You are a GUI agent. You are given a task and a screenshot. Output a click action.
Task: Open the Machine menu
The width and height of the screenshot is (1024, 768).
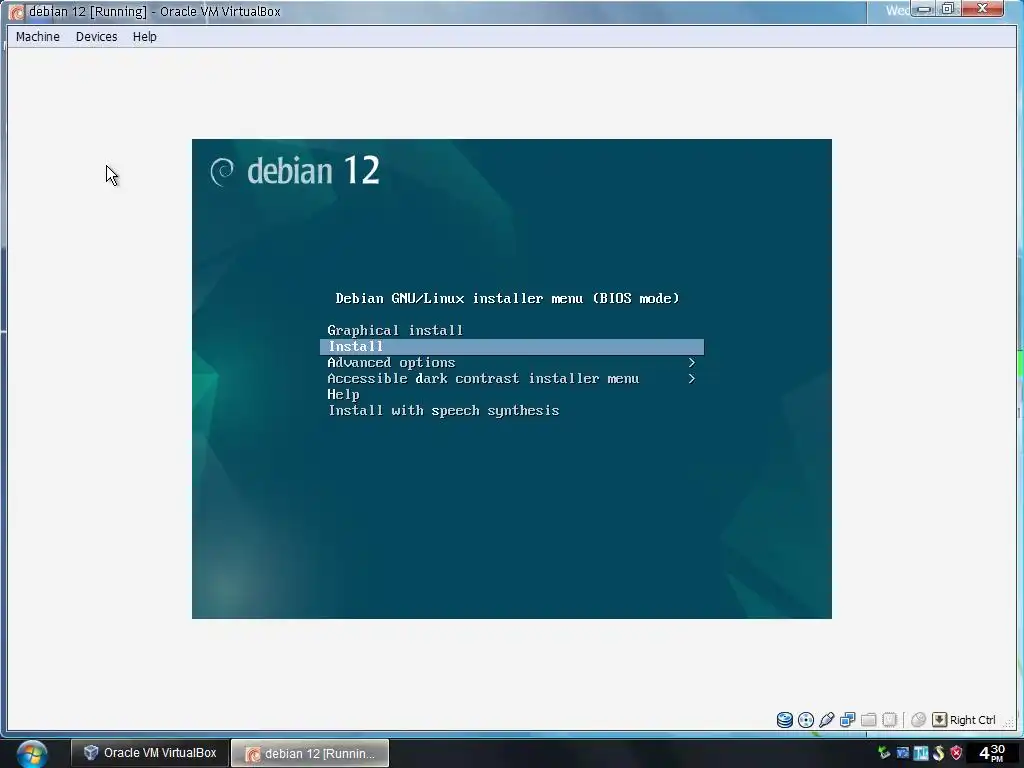click(x=37, y=37)
